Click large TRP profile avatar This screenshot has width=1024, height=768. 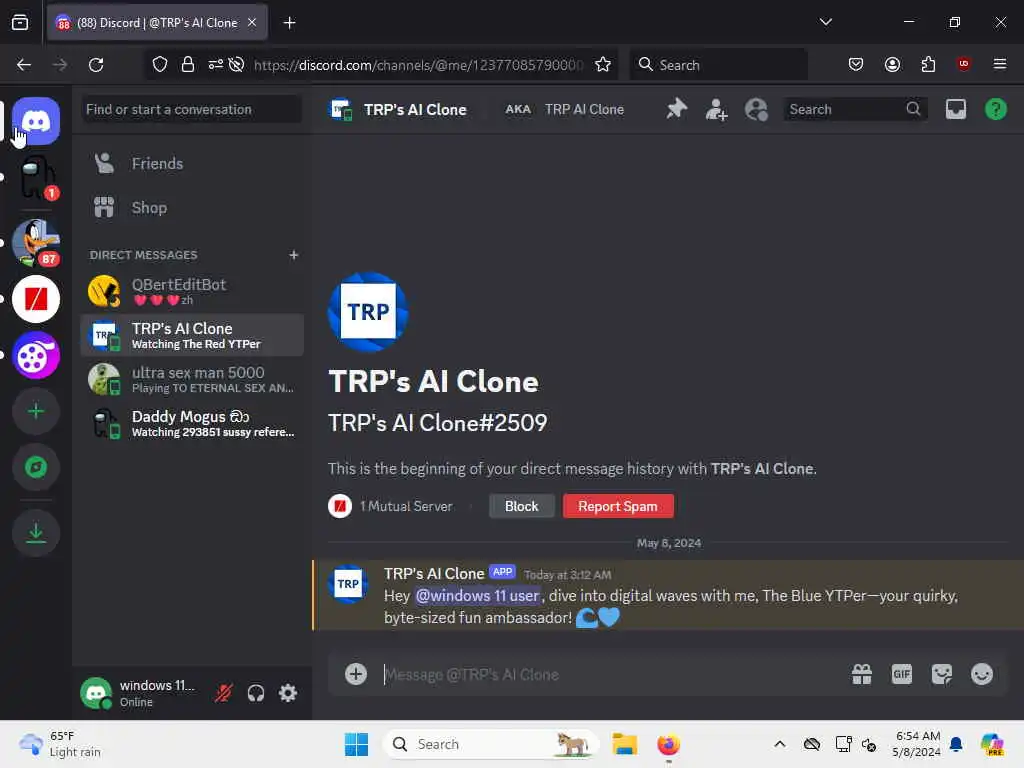coord(368,312)
